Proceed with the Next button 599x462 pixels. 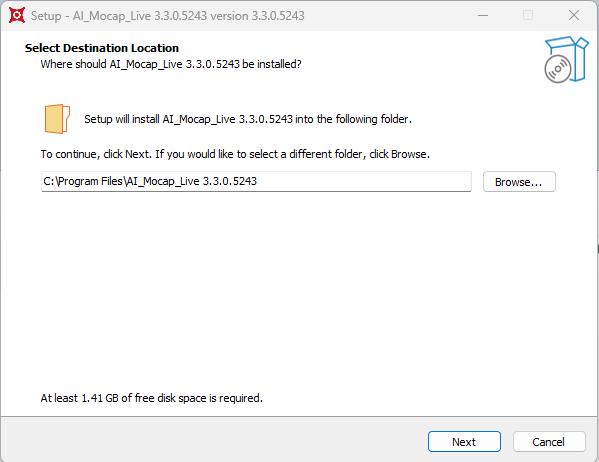(464, 442)
